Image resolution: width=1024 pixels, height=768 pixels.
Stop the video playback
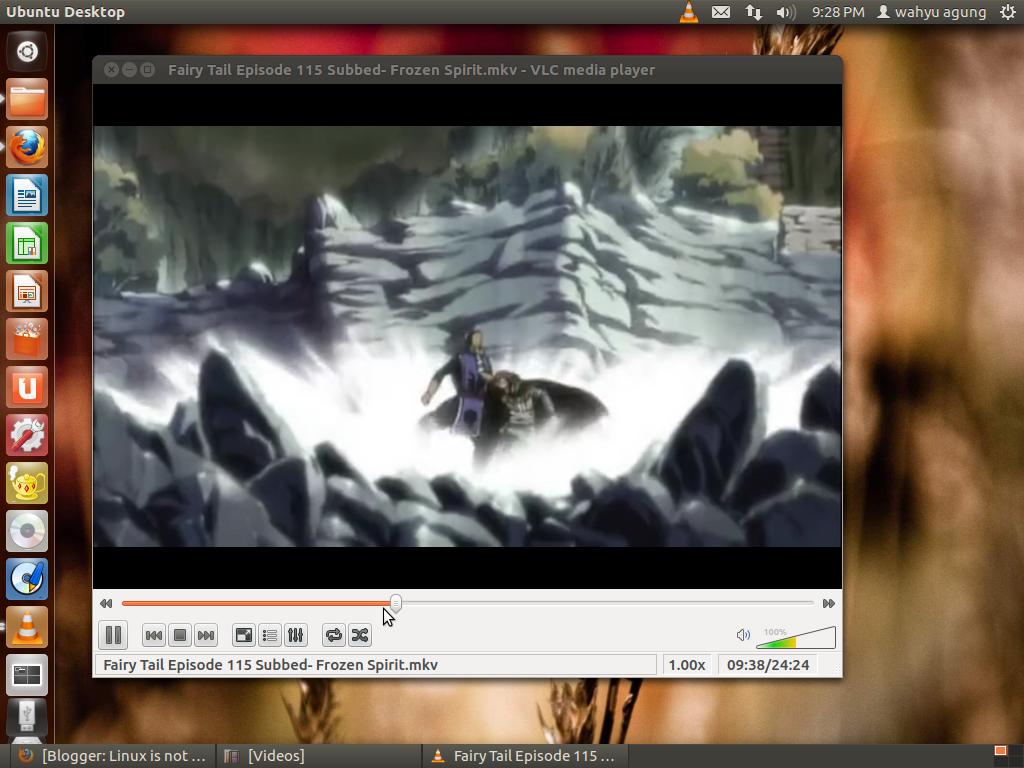180,635
